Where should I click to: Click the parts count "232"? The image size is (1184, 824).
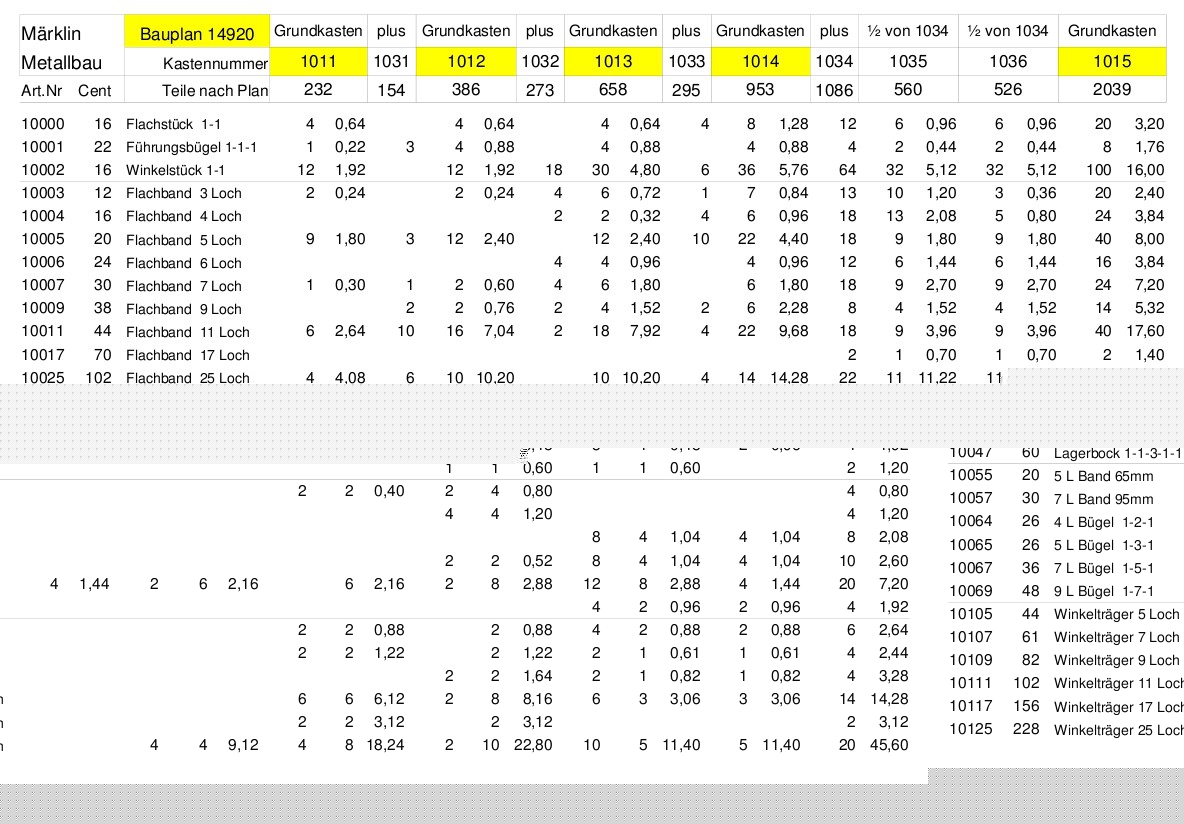pos(318,89)
